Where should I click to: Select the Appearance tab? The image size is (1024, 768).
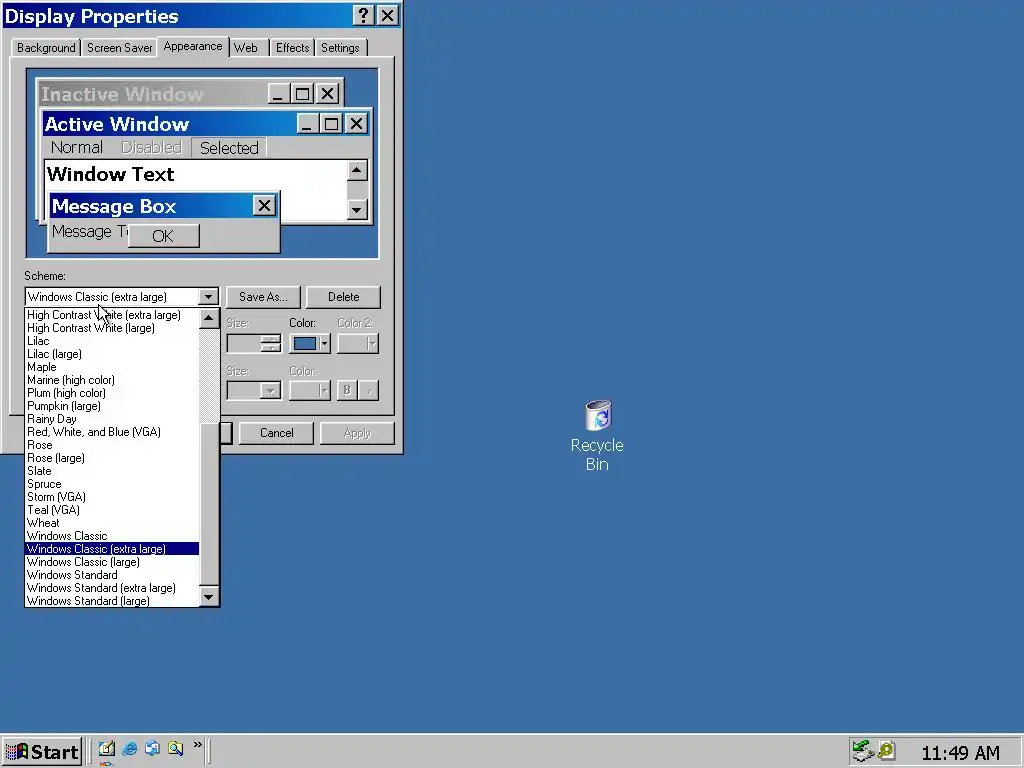click(x=193, y=46)
